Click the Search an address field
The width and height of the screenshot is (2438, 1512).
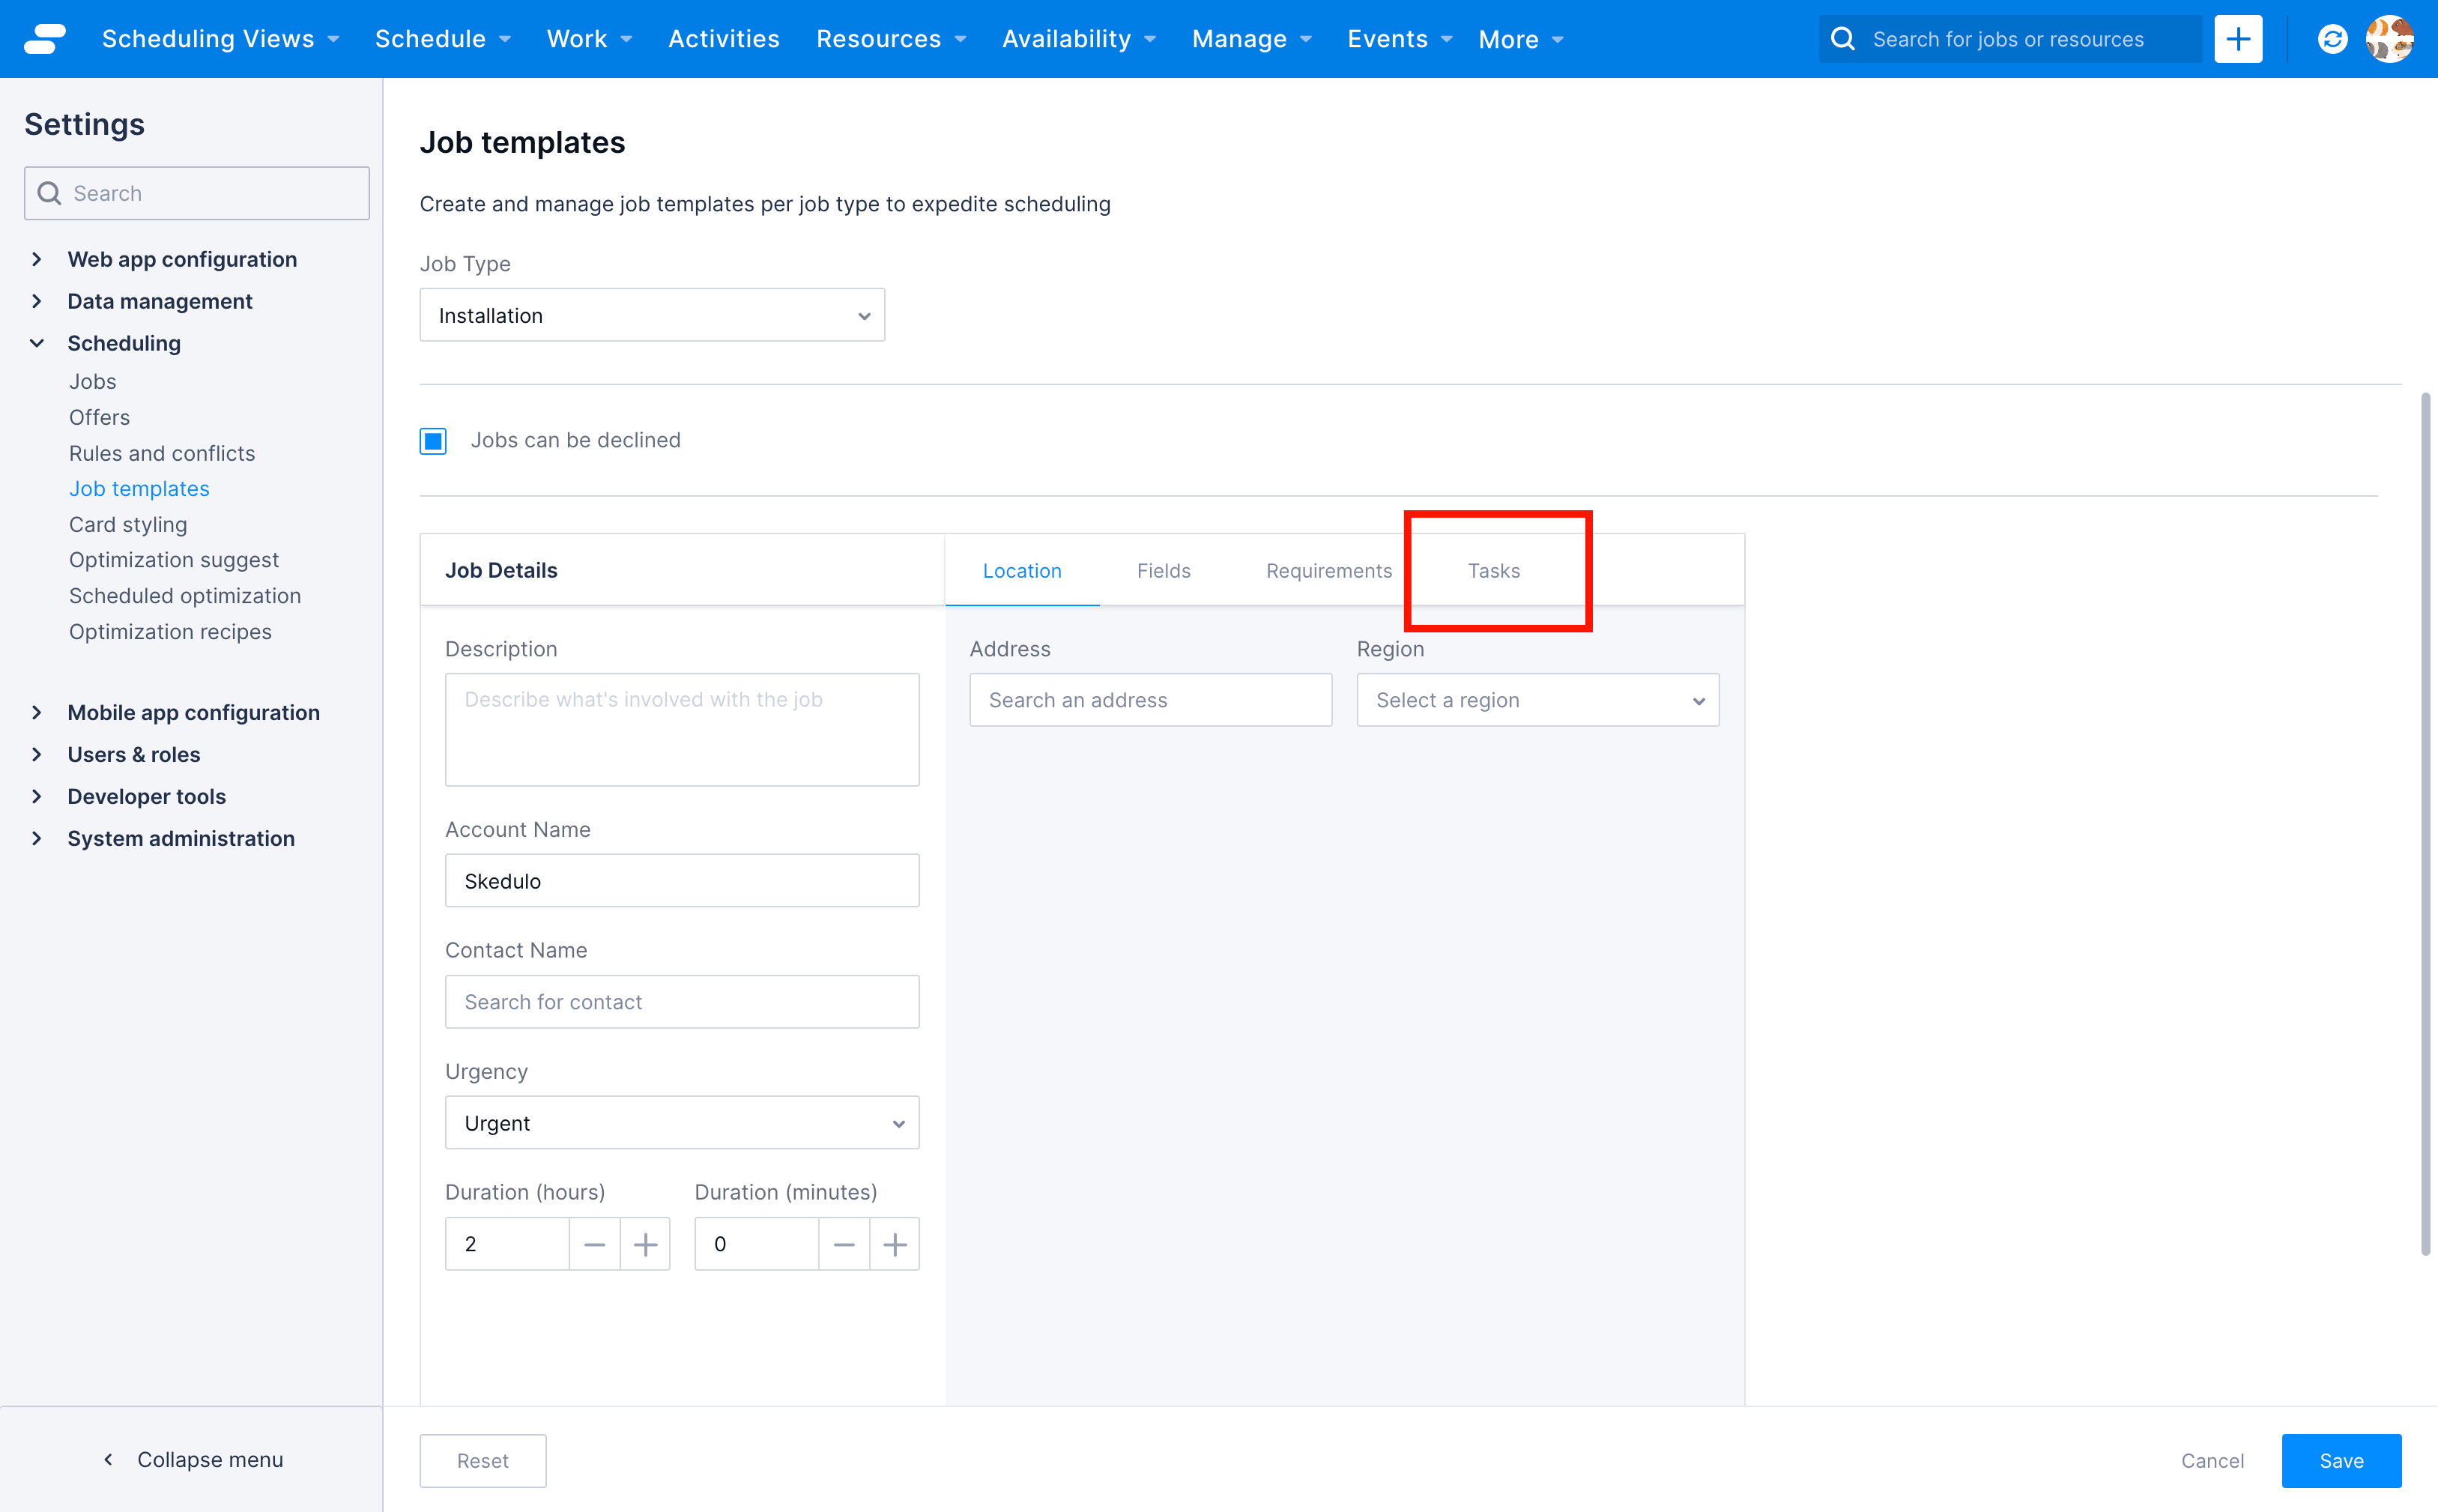pyautogui.click(x=1149, y=699)
